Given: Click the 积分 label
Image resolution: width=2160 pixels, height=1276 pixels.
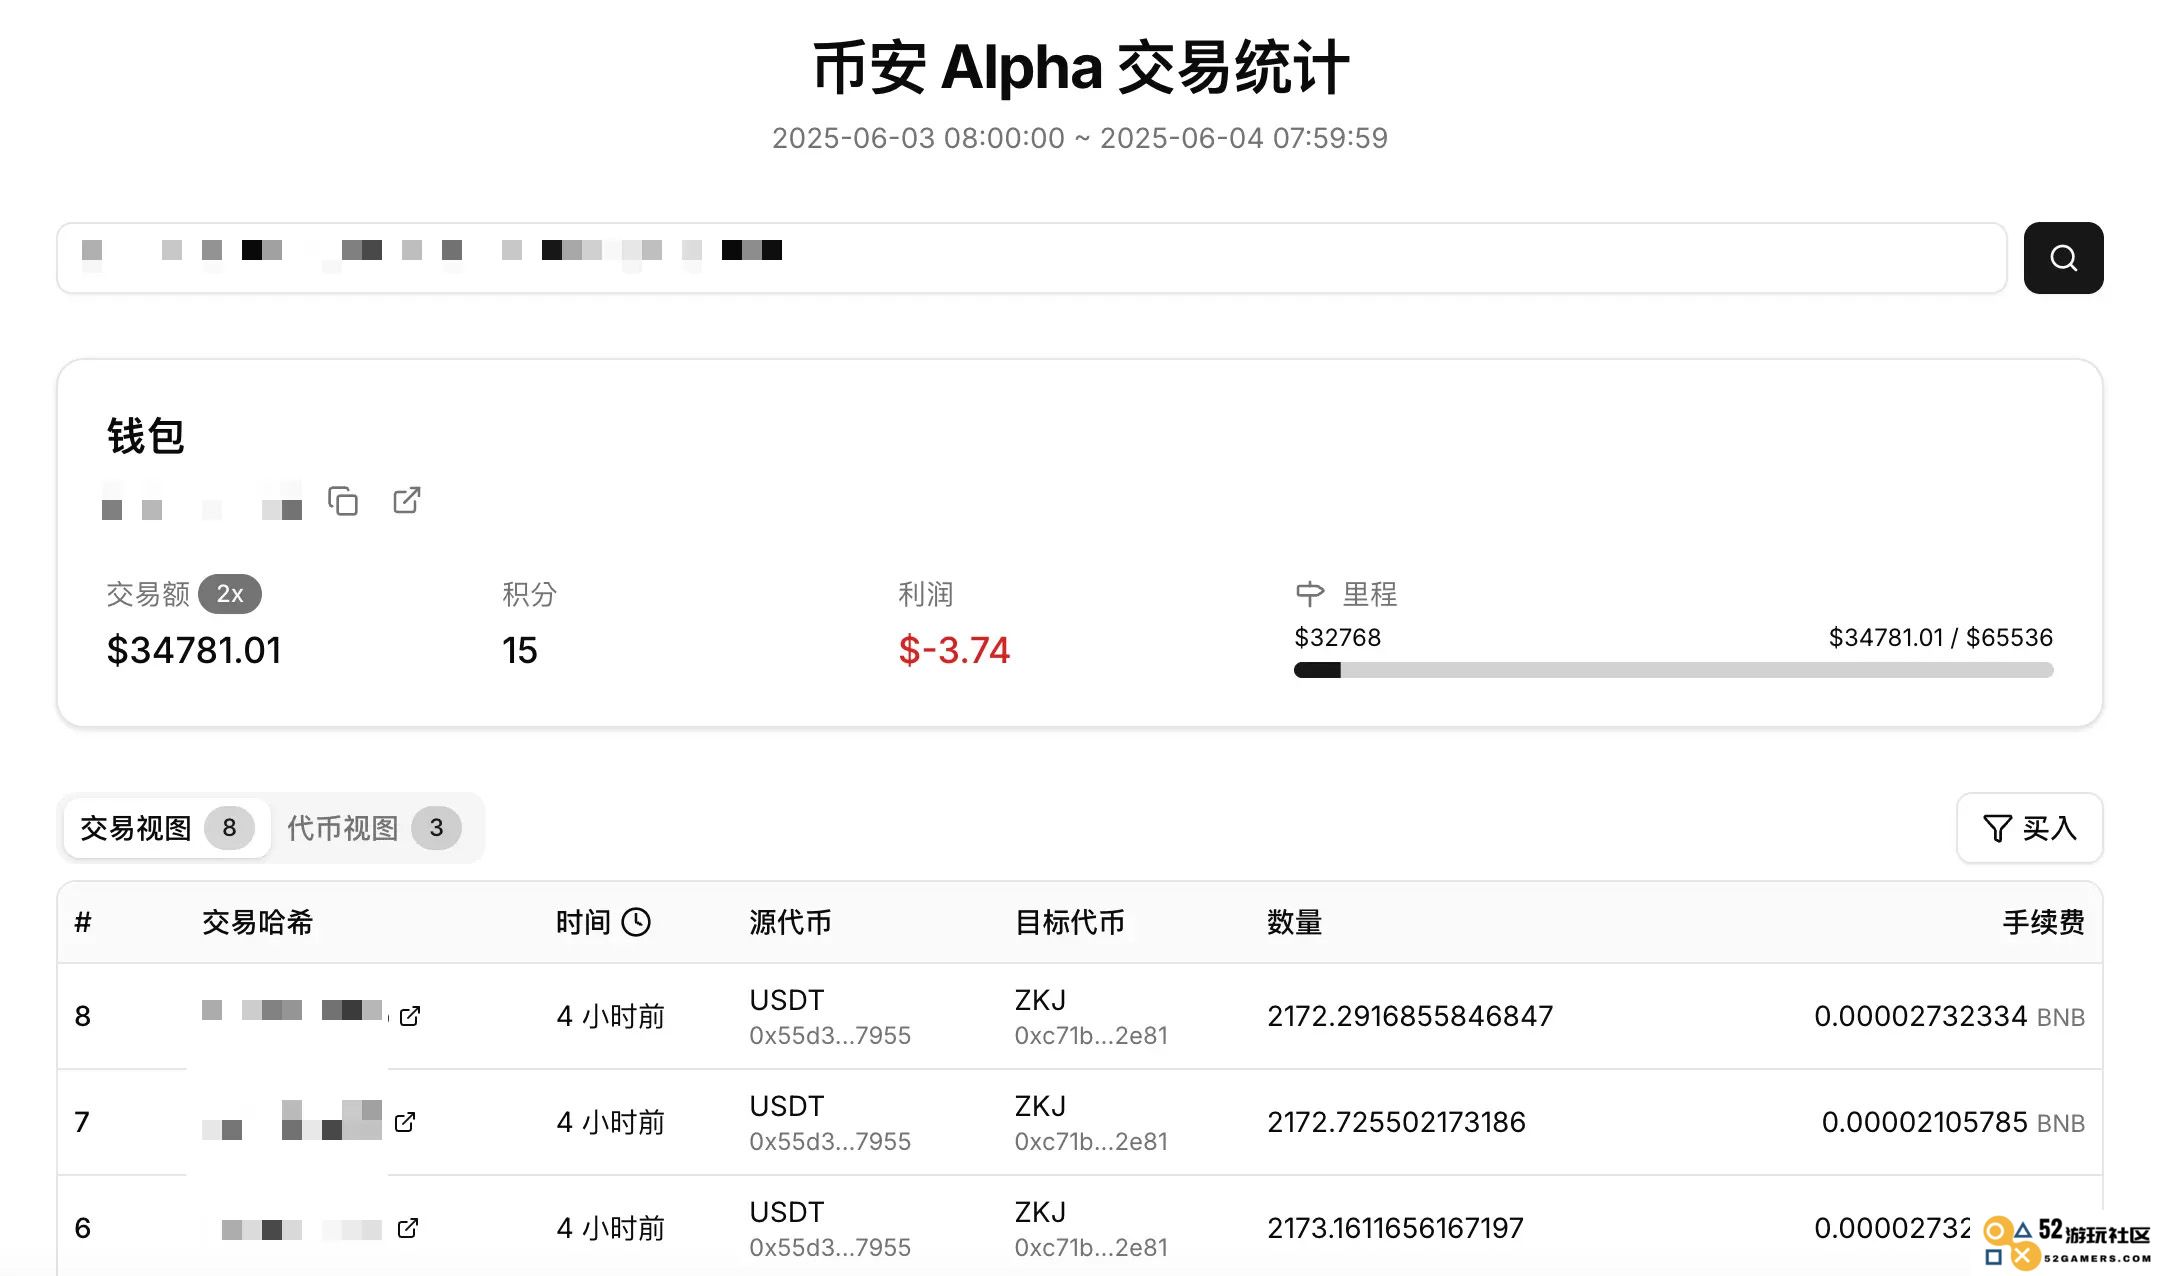Looking at the screenshot, I should [x=530, y=594].
